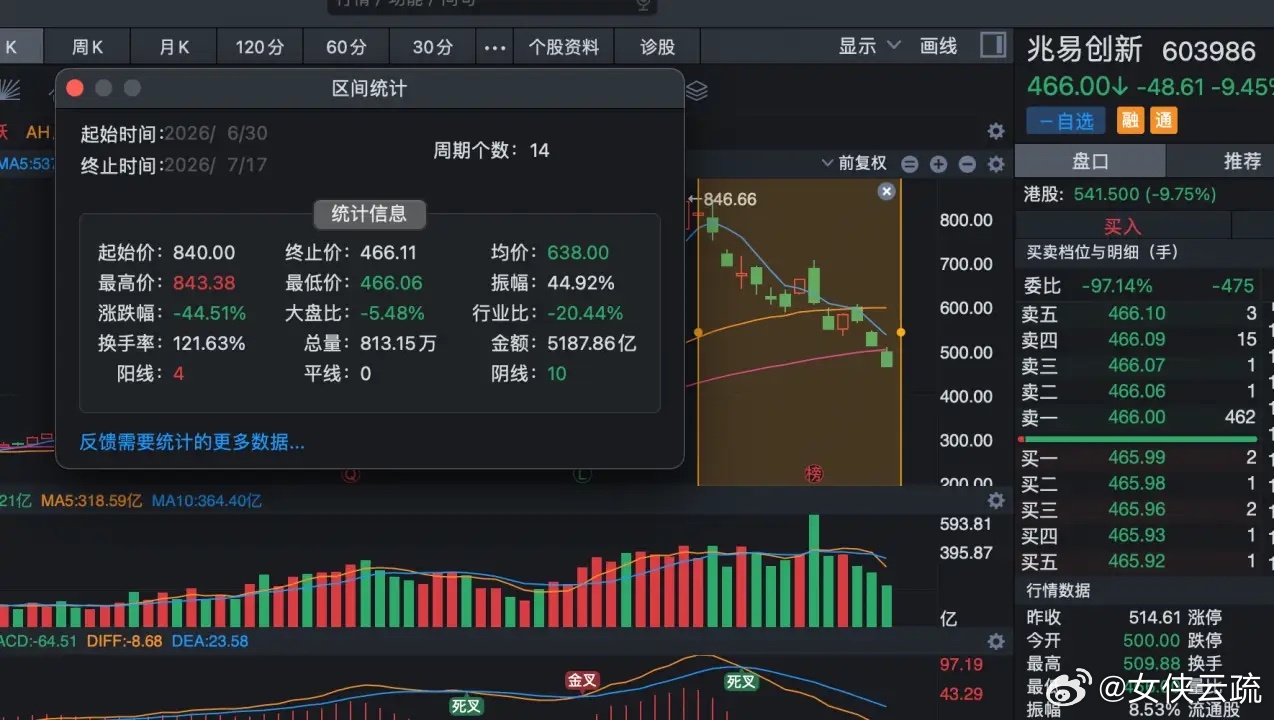Click the L event marker below chart
This screenshot has width=1274, height=720.
582,476
